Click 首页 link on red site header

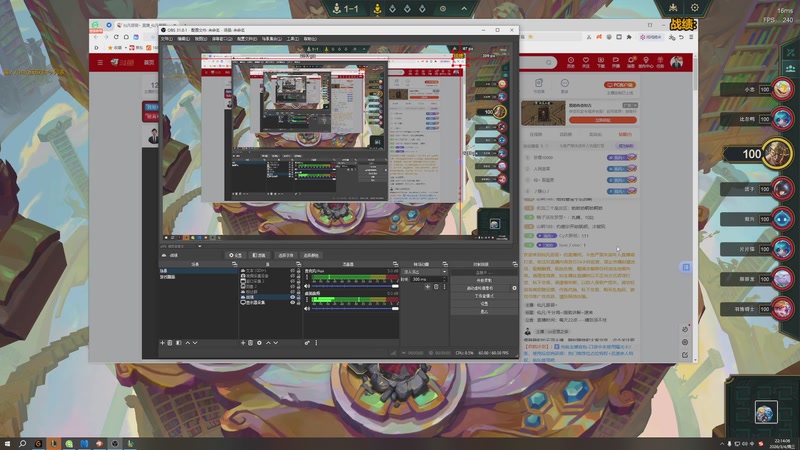(x=149, y=62)
